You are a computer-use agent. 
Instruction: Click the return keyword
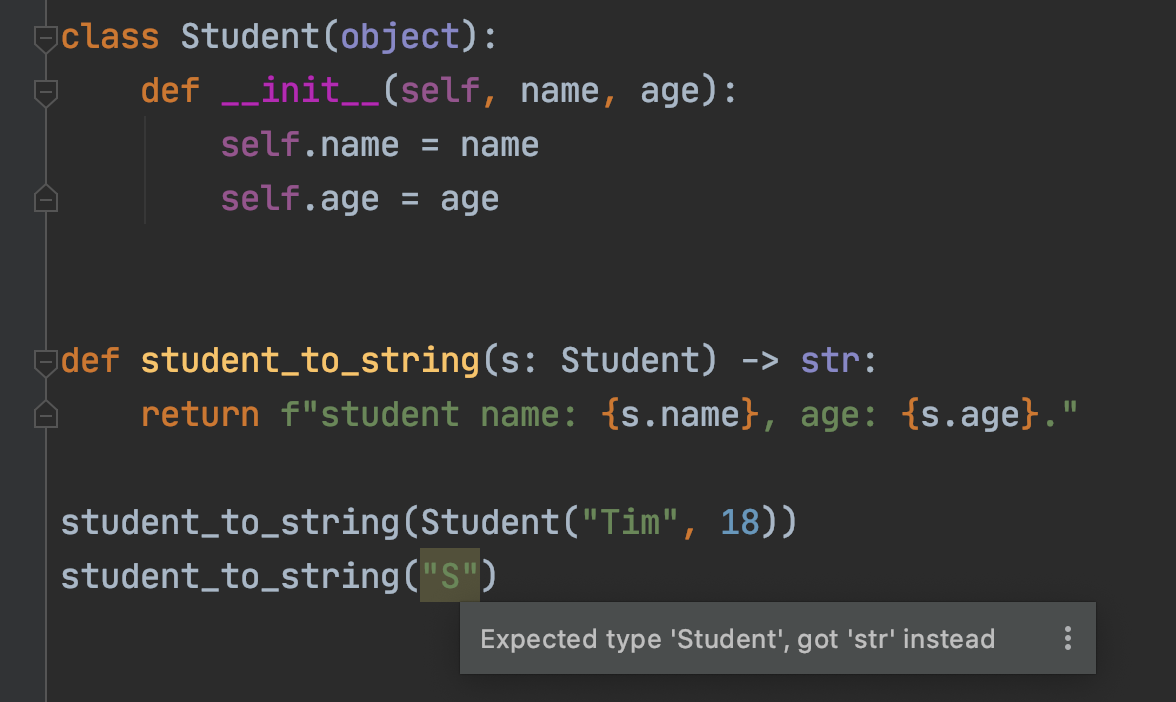tap(200, 414)
